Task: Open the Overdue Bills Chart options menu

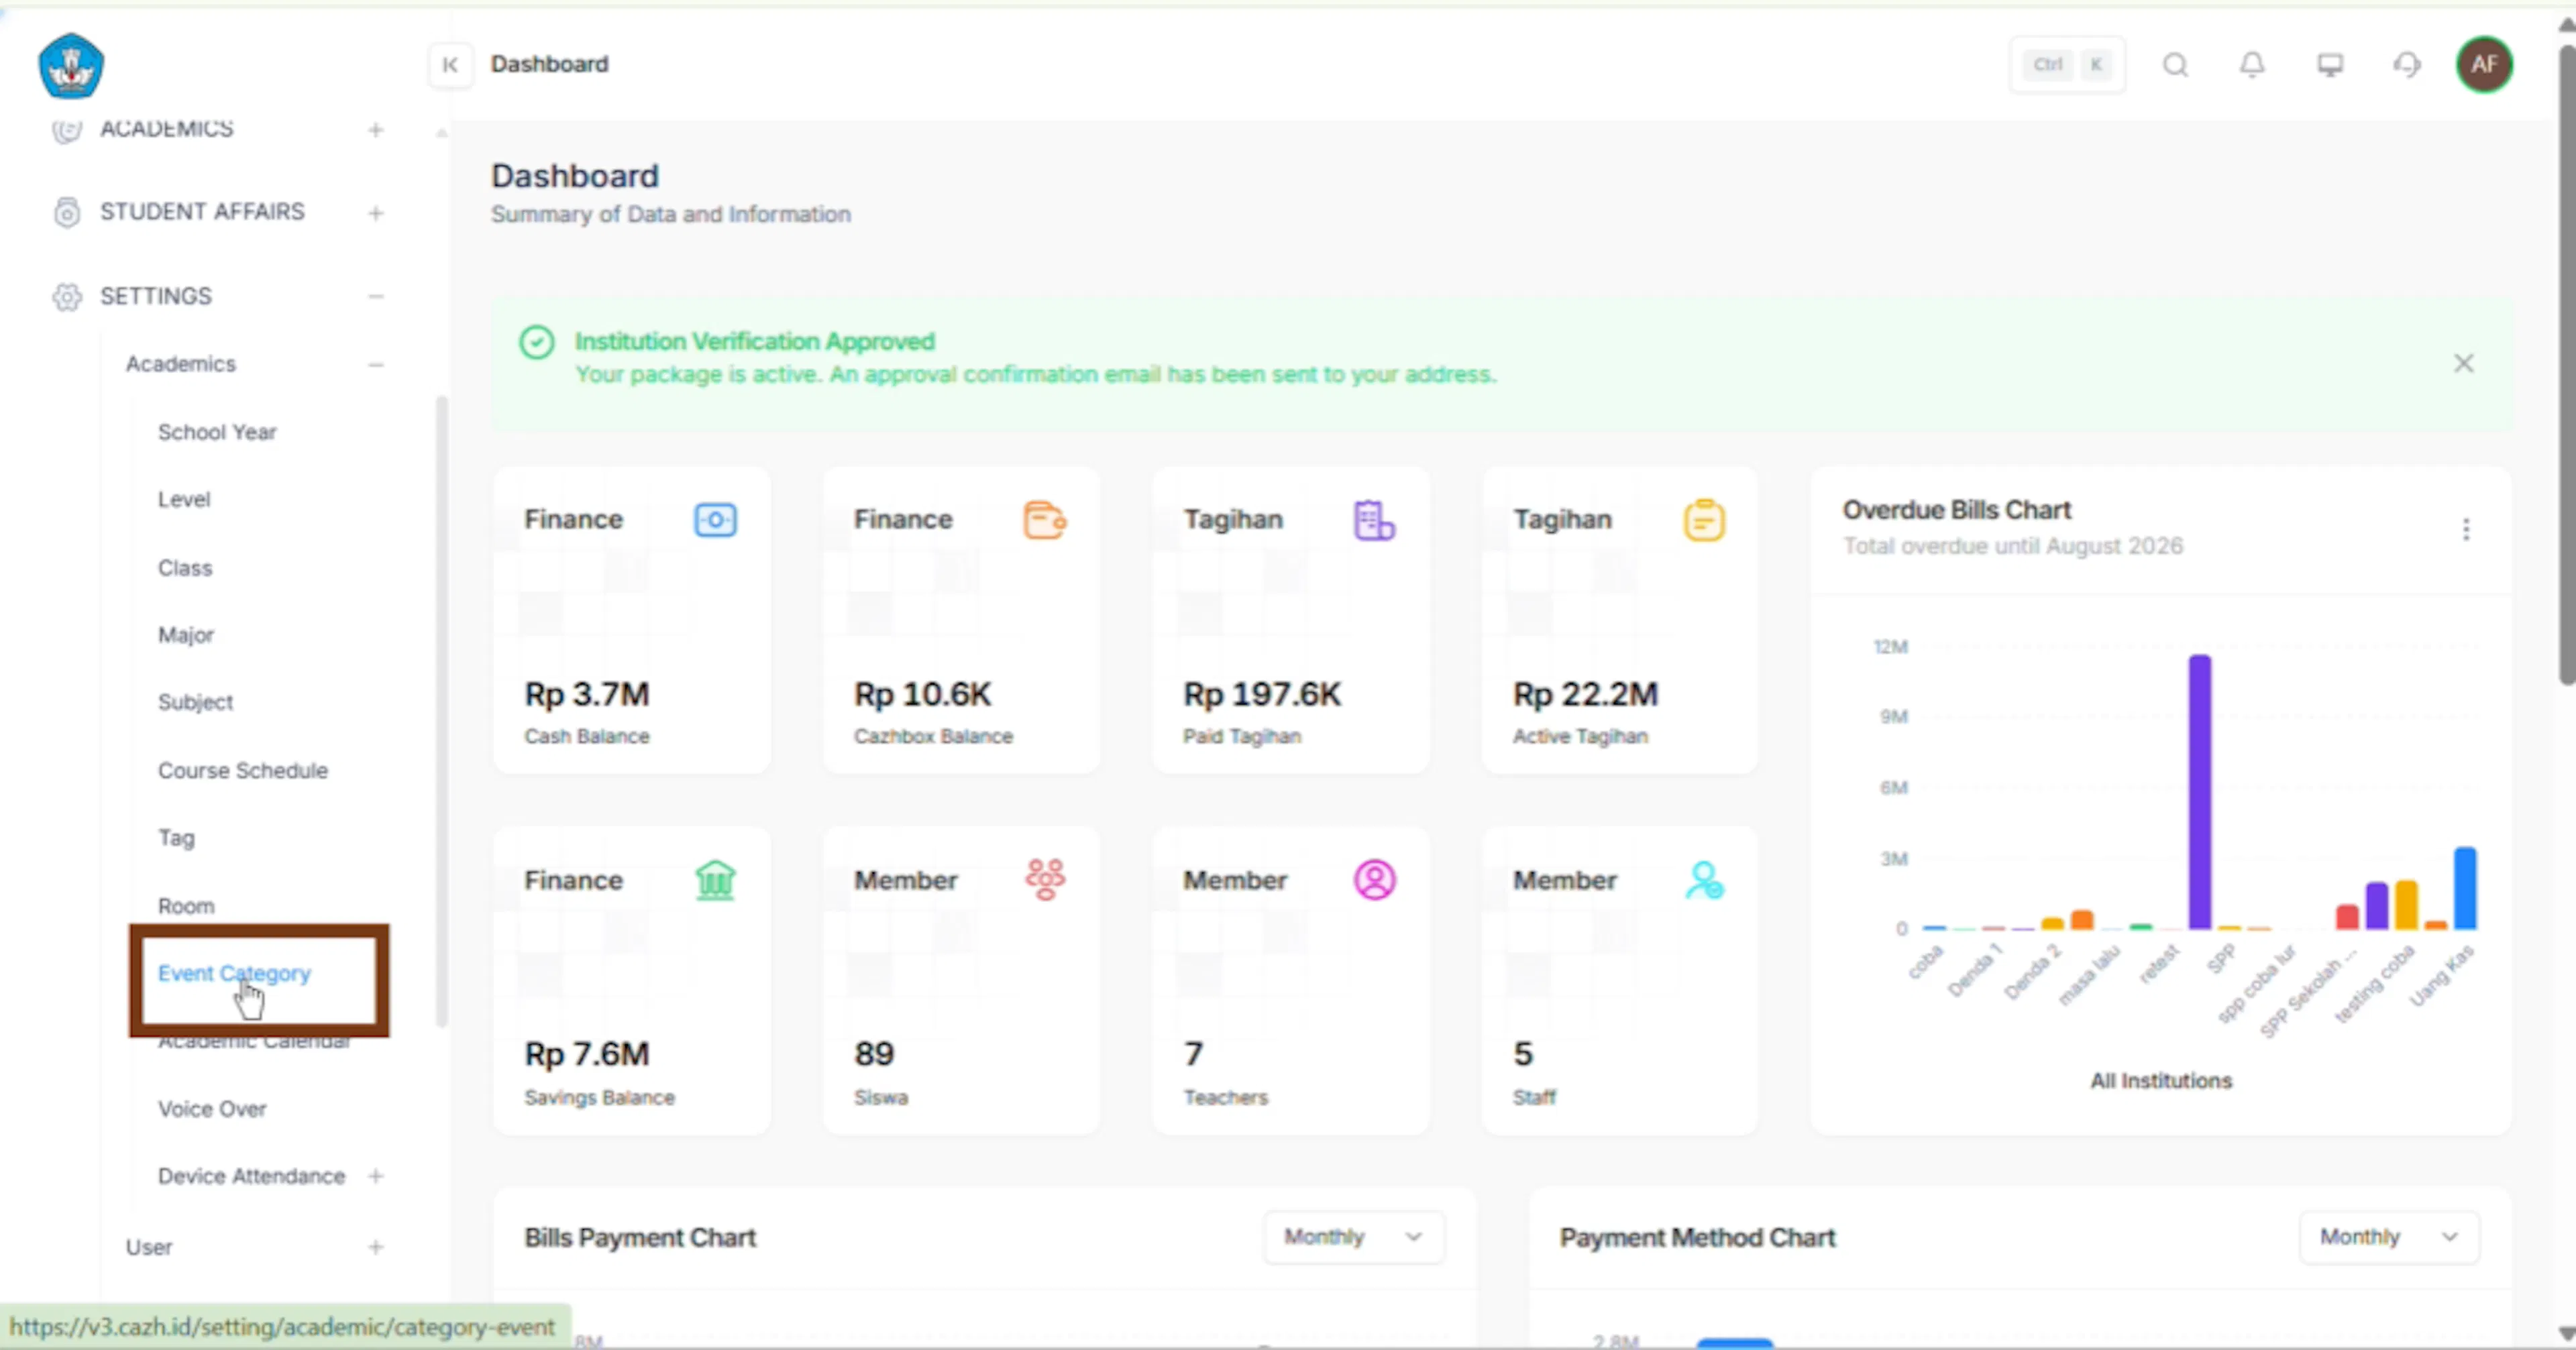Action: [2466, 529]
